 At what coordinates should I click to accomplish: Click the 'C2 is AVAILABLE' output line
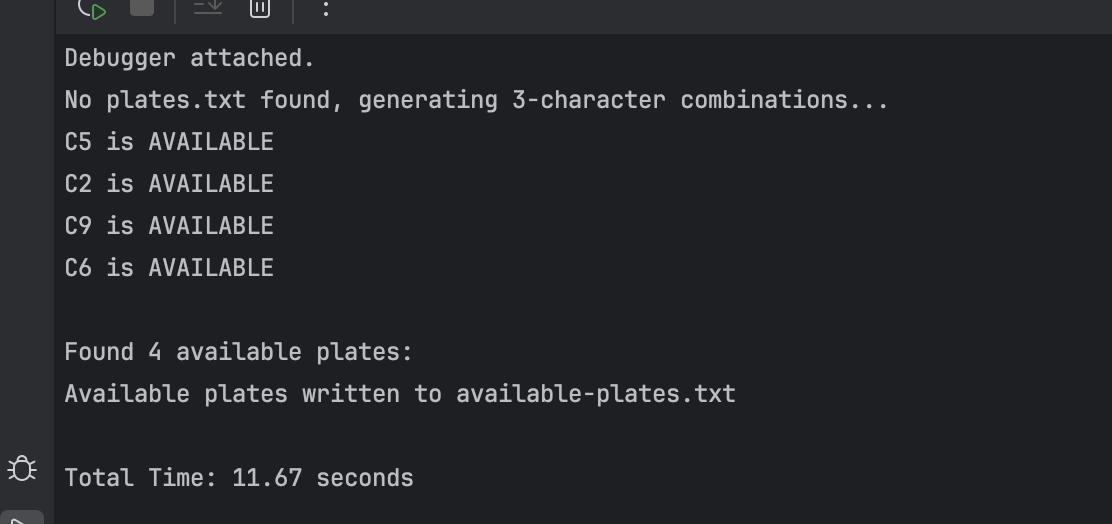click(169, 184)
